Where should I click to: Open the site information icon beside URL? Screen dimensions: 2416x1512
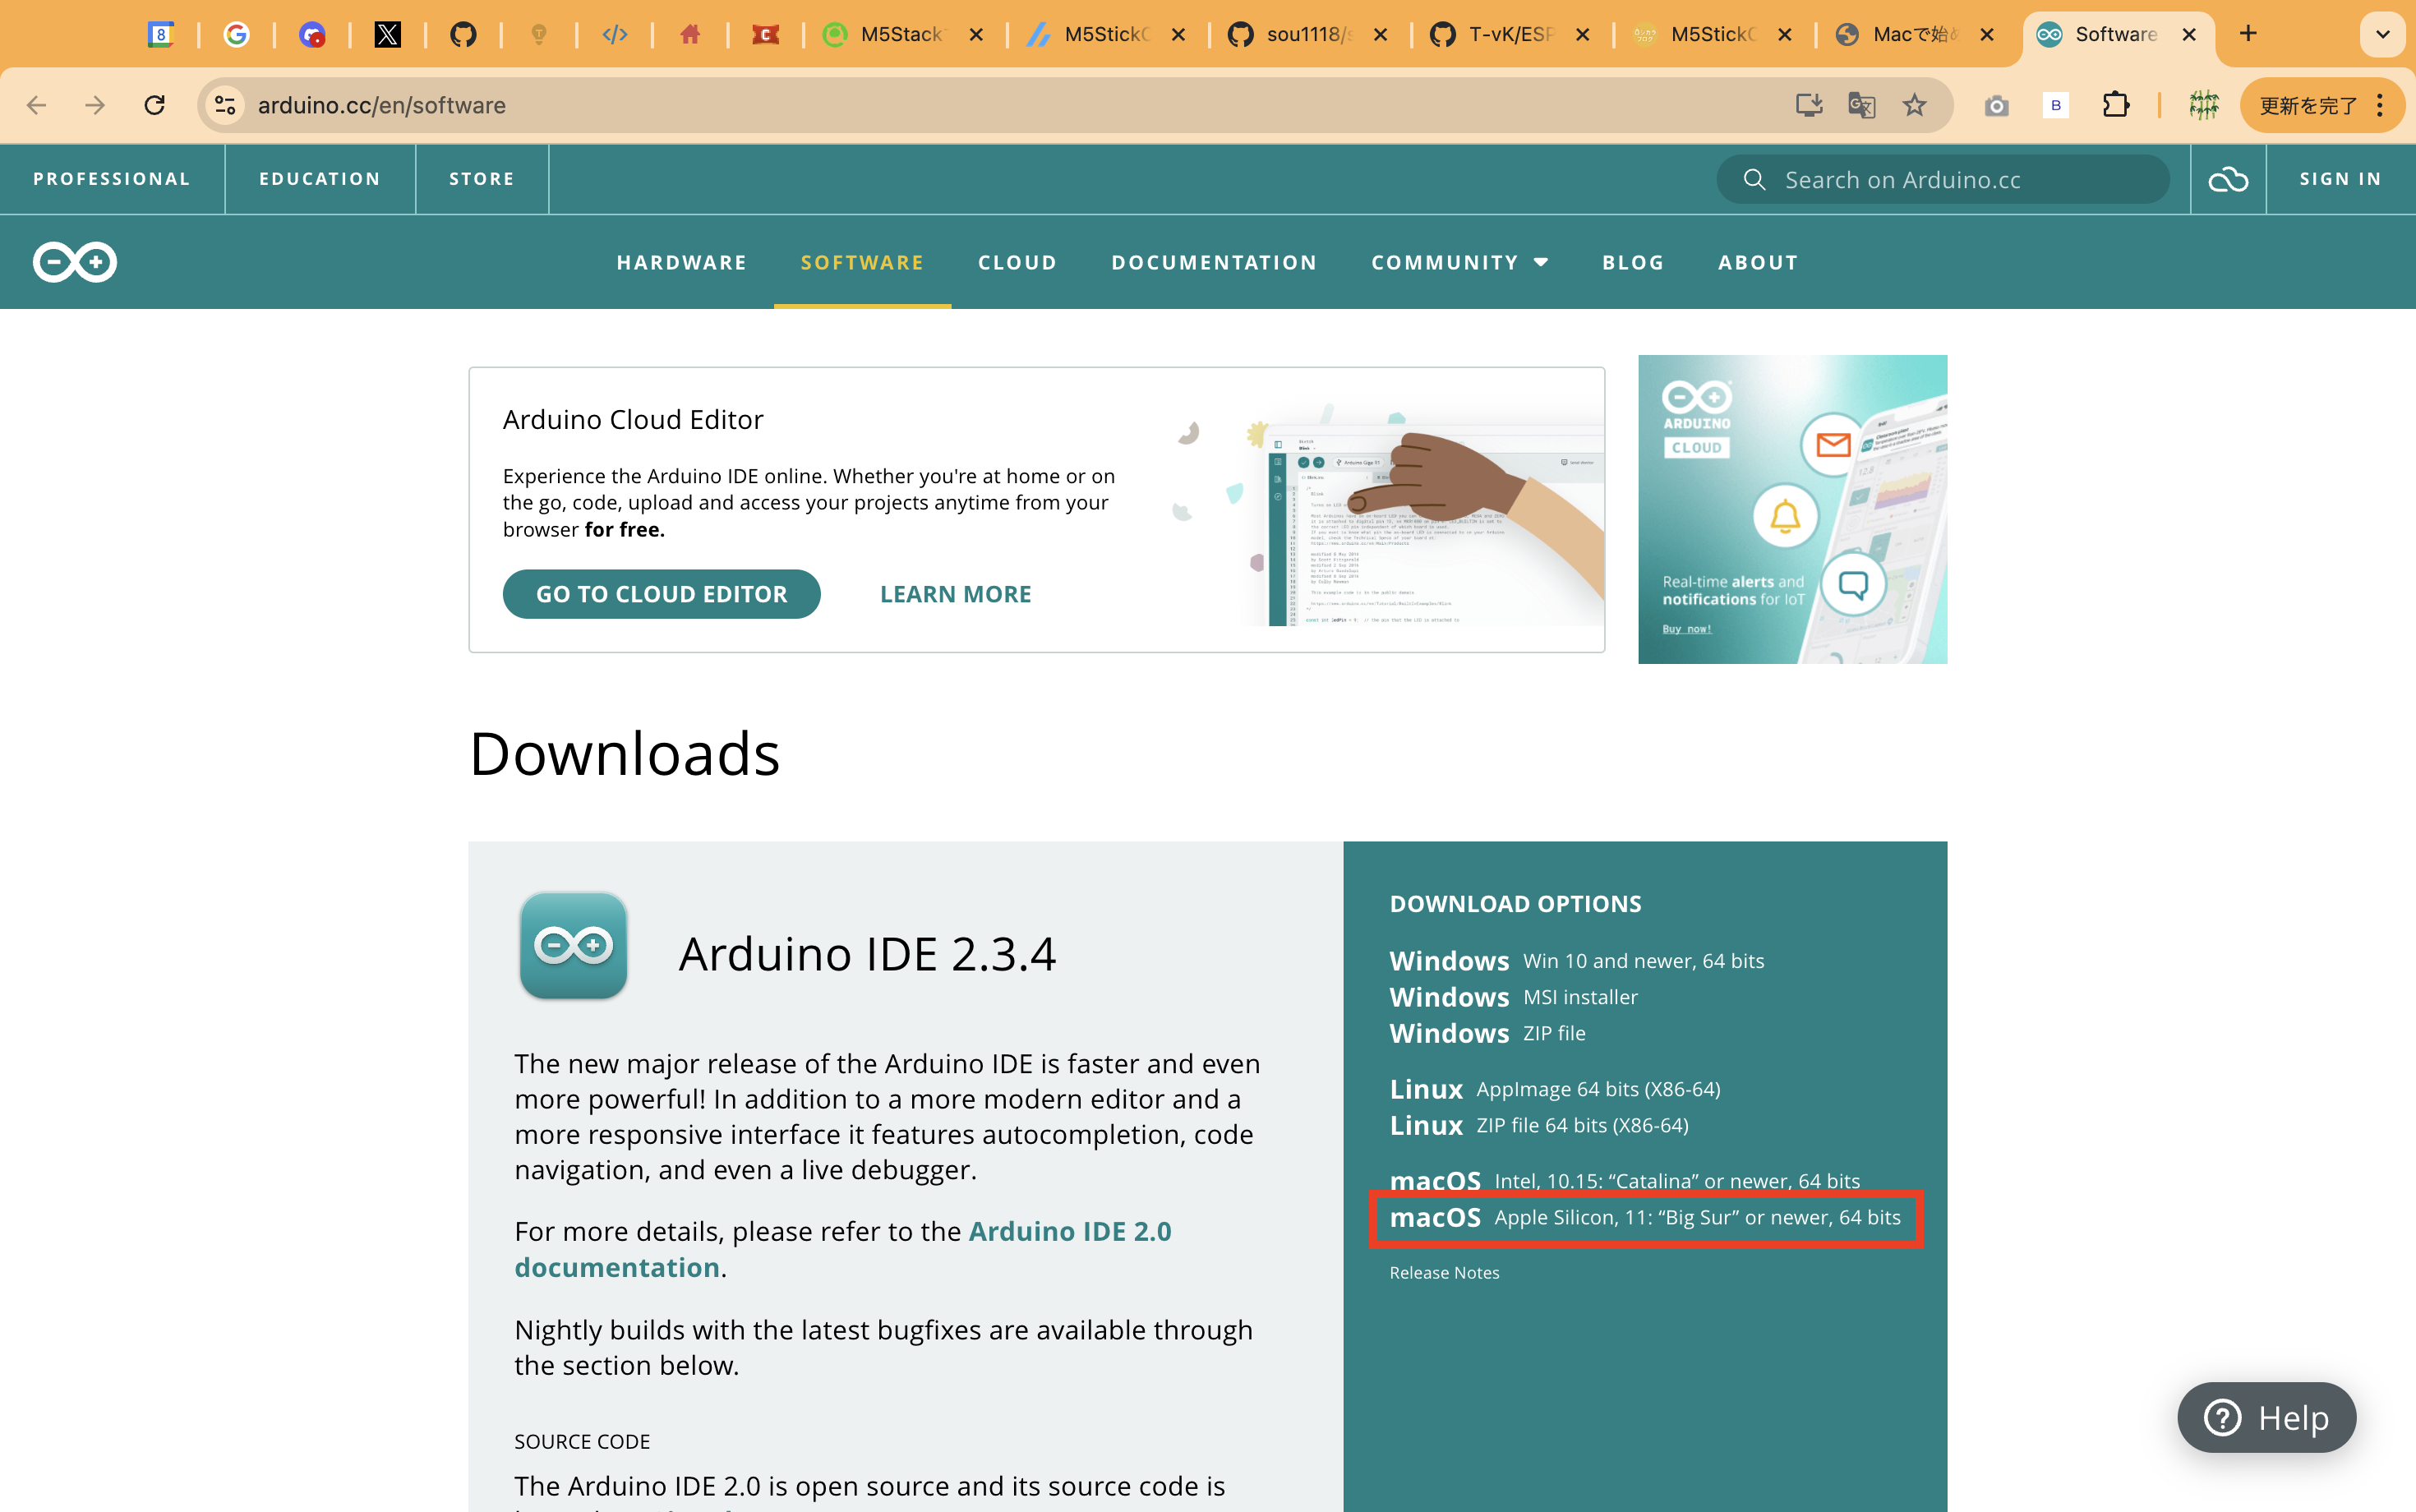point(225,105)
